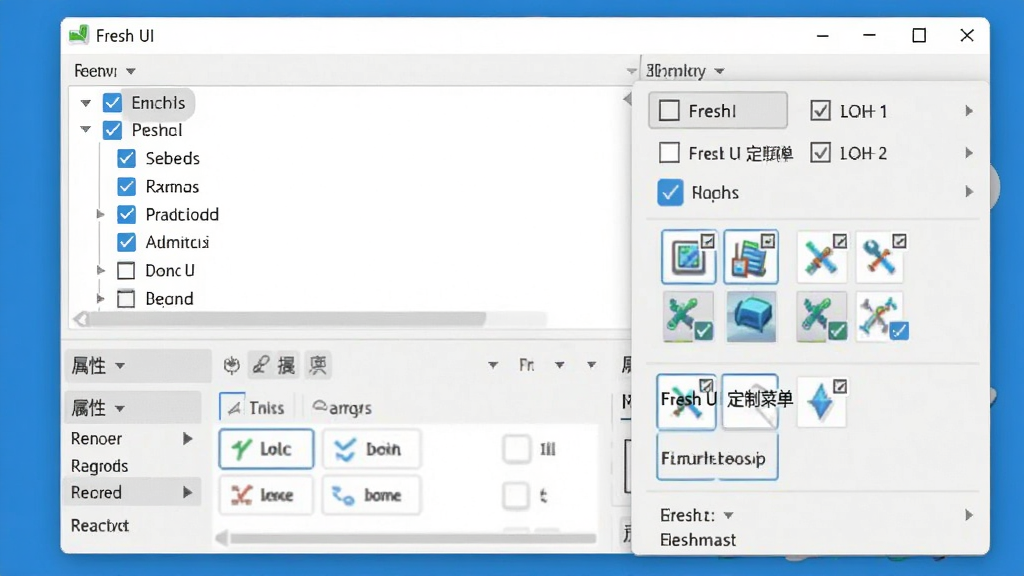Click the Fresh U icon tile
The image size is (1024, 576).
point(686,402)
